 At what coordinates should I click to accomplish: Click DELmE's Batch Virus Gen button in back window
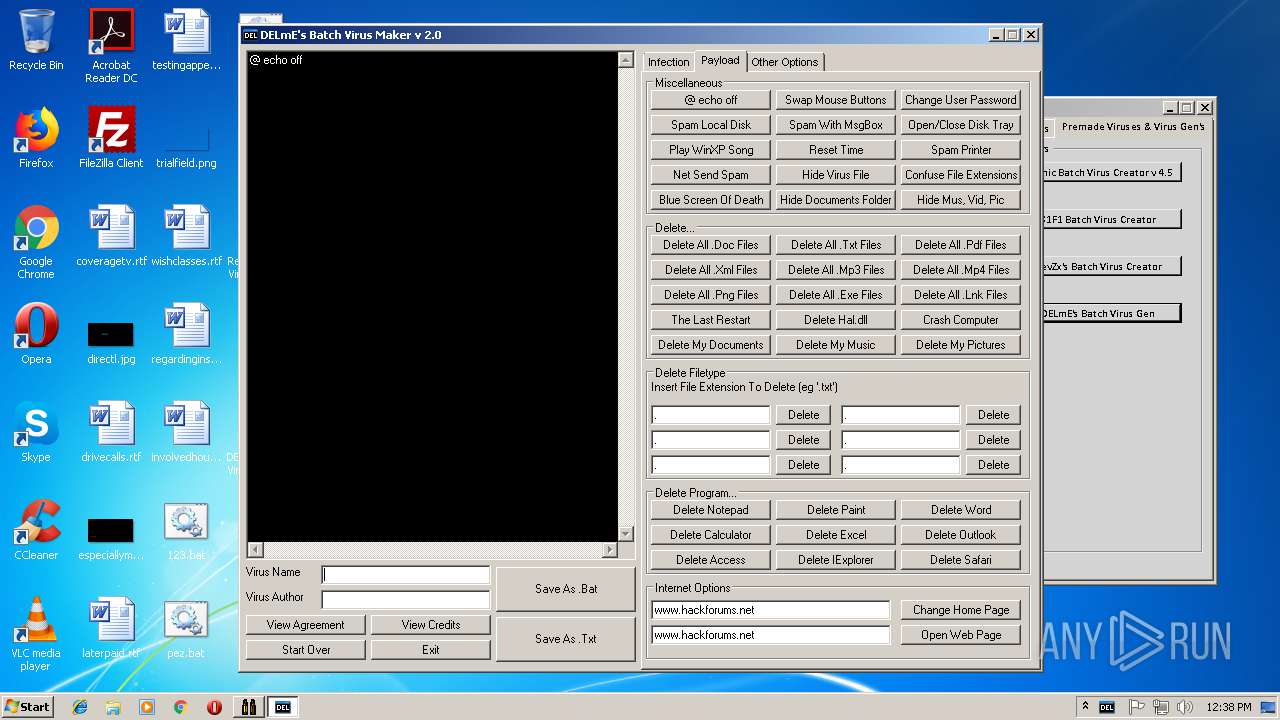point(1111,313)
